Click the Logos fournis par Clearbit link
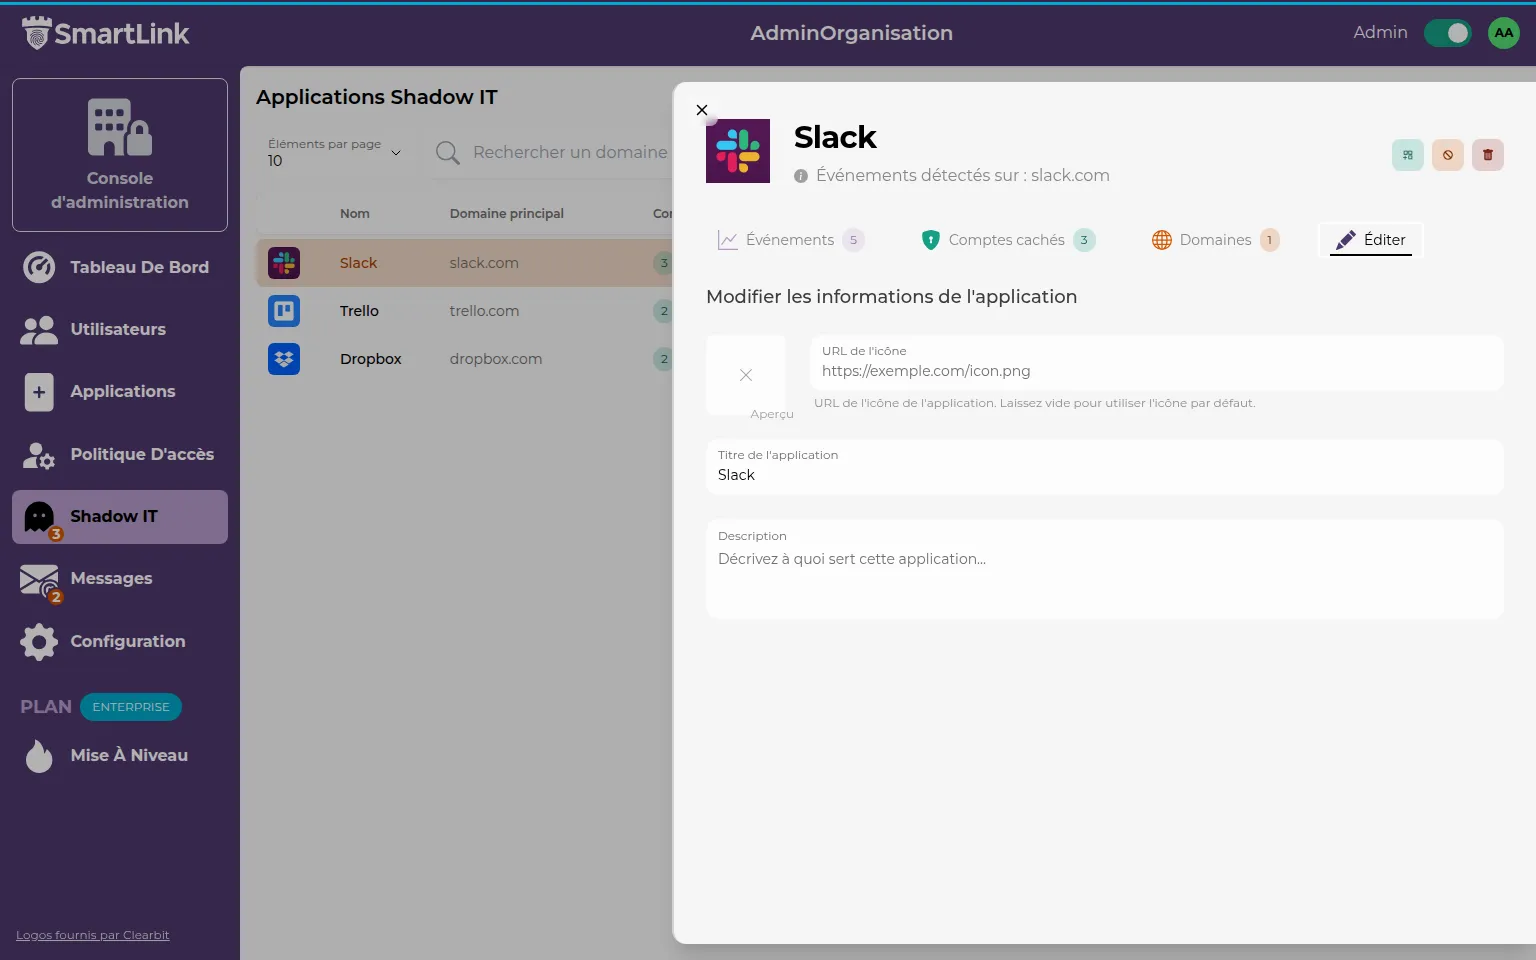The width and height of the screenshot is (1536, 960). [93, 935]
